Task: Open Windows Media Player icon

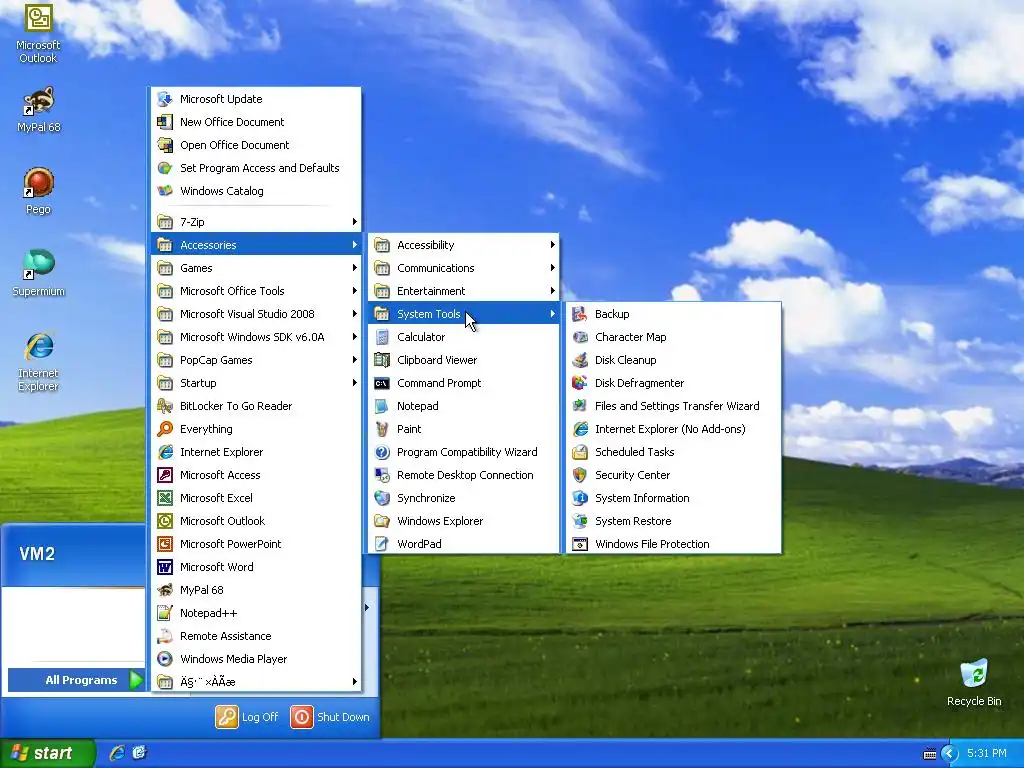Action: (x=165, y=659)
